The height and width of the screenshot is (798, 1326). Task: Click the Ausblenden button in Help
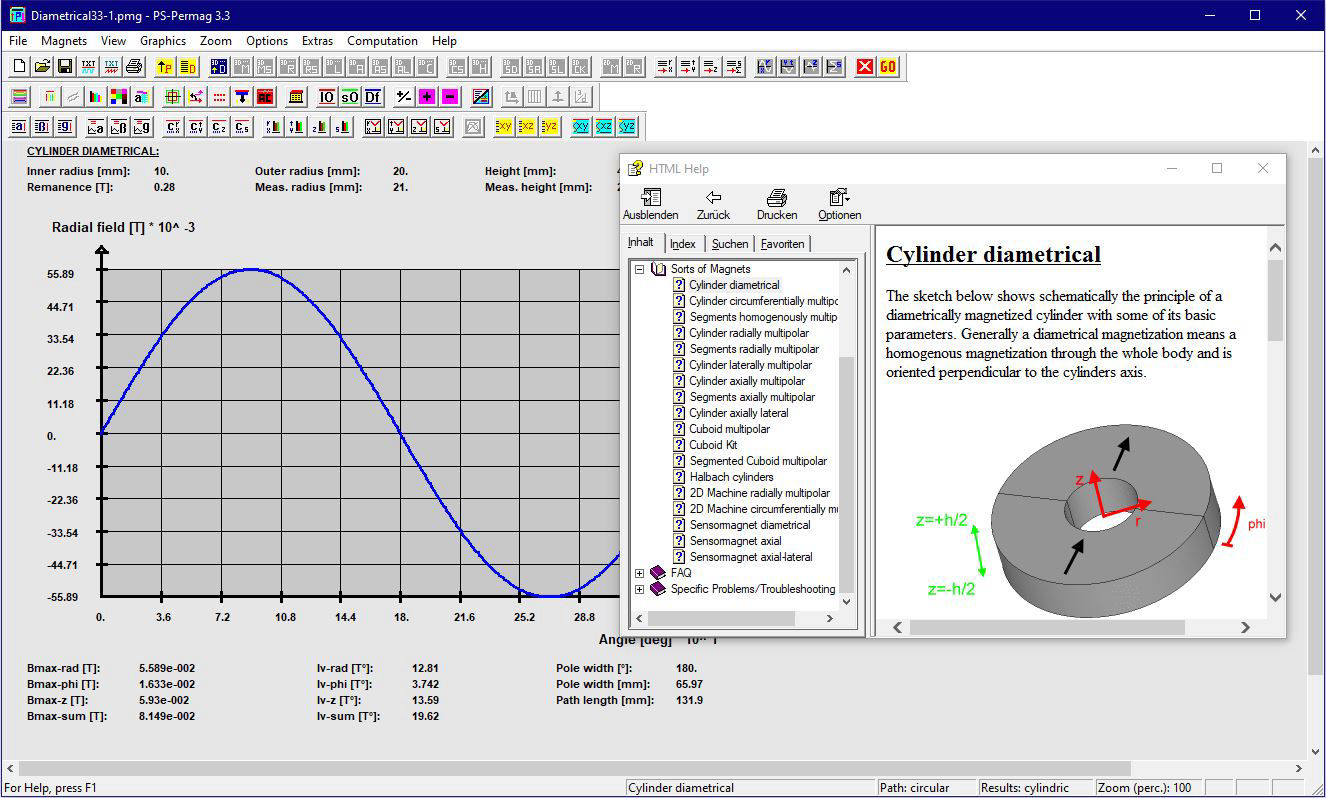pyautogui.click(x=650, y=205)
